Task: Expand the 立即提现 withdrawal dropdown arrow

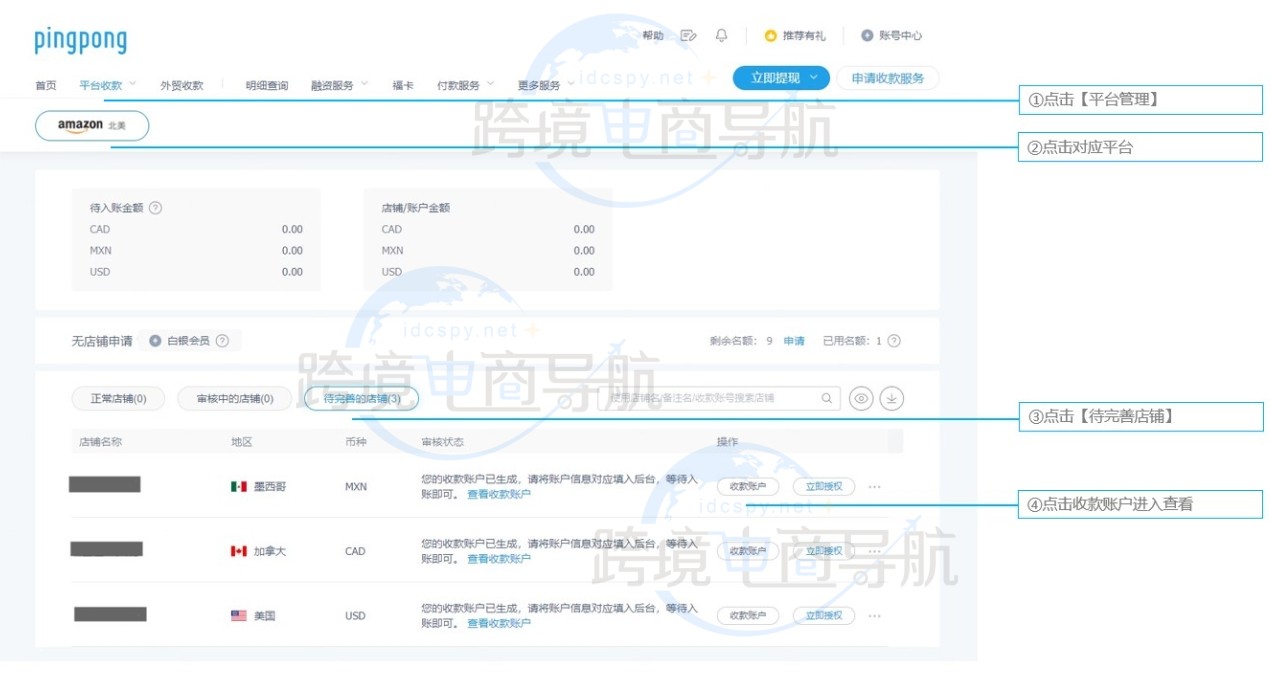Action: [812, 77]
